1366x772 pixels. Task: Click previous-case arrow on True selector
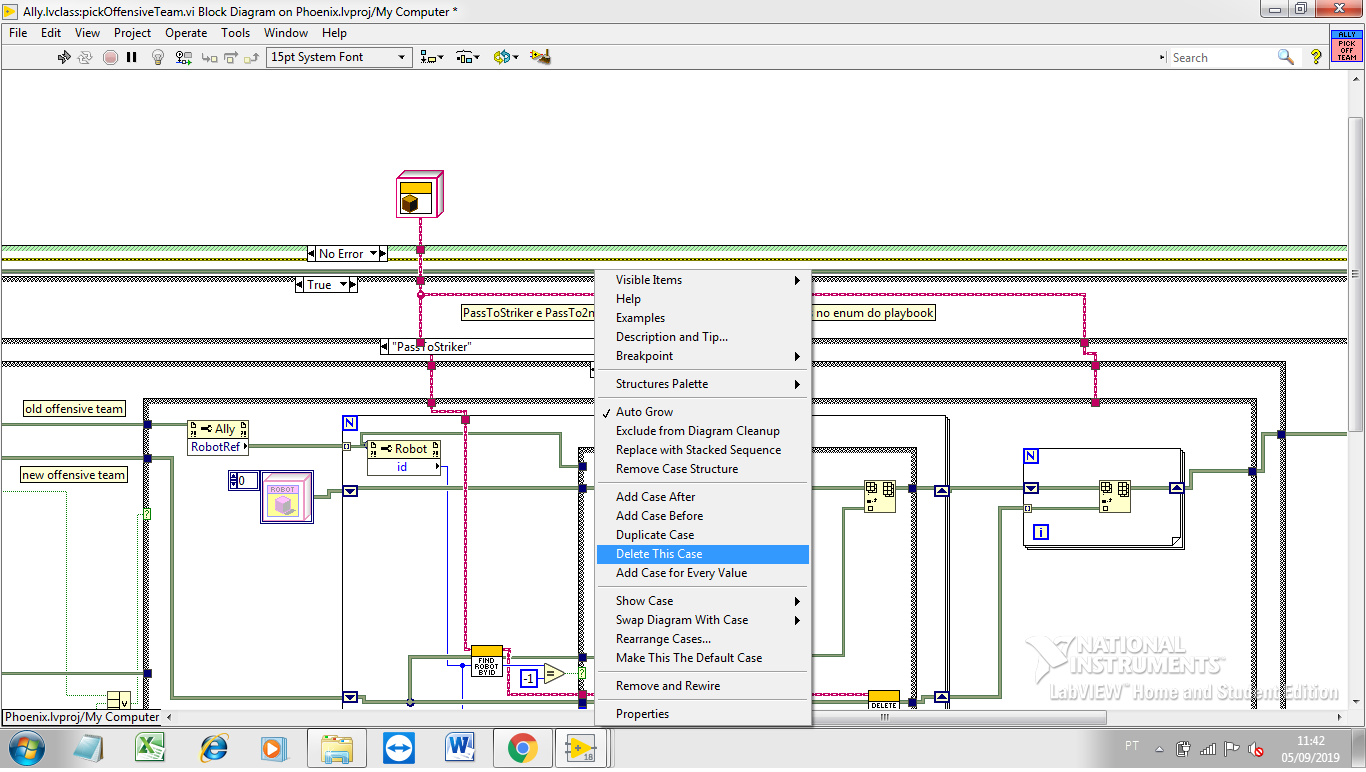tap(301, 285)
